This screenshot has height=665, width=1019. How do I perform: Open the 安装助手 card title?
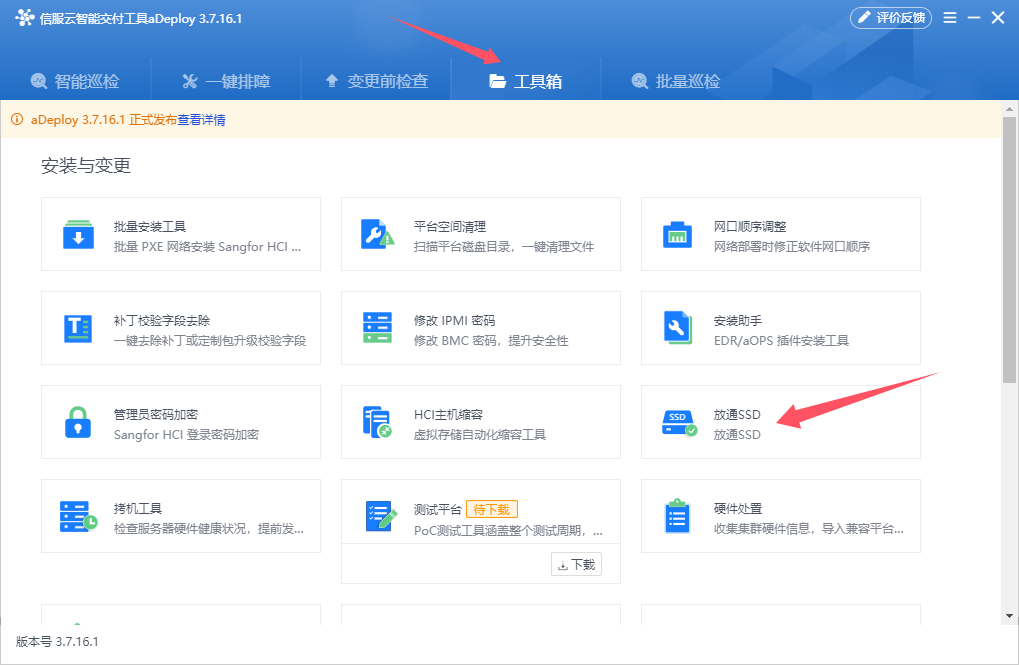pos(738,320)
